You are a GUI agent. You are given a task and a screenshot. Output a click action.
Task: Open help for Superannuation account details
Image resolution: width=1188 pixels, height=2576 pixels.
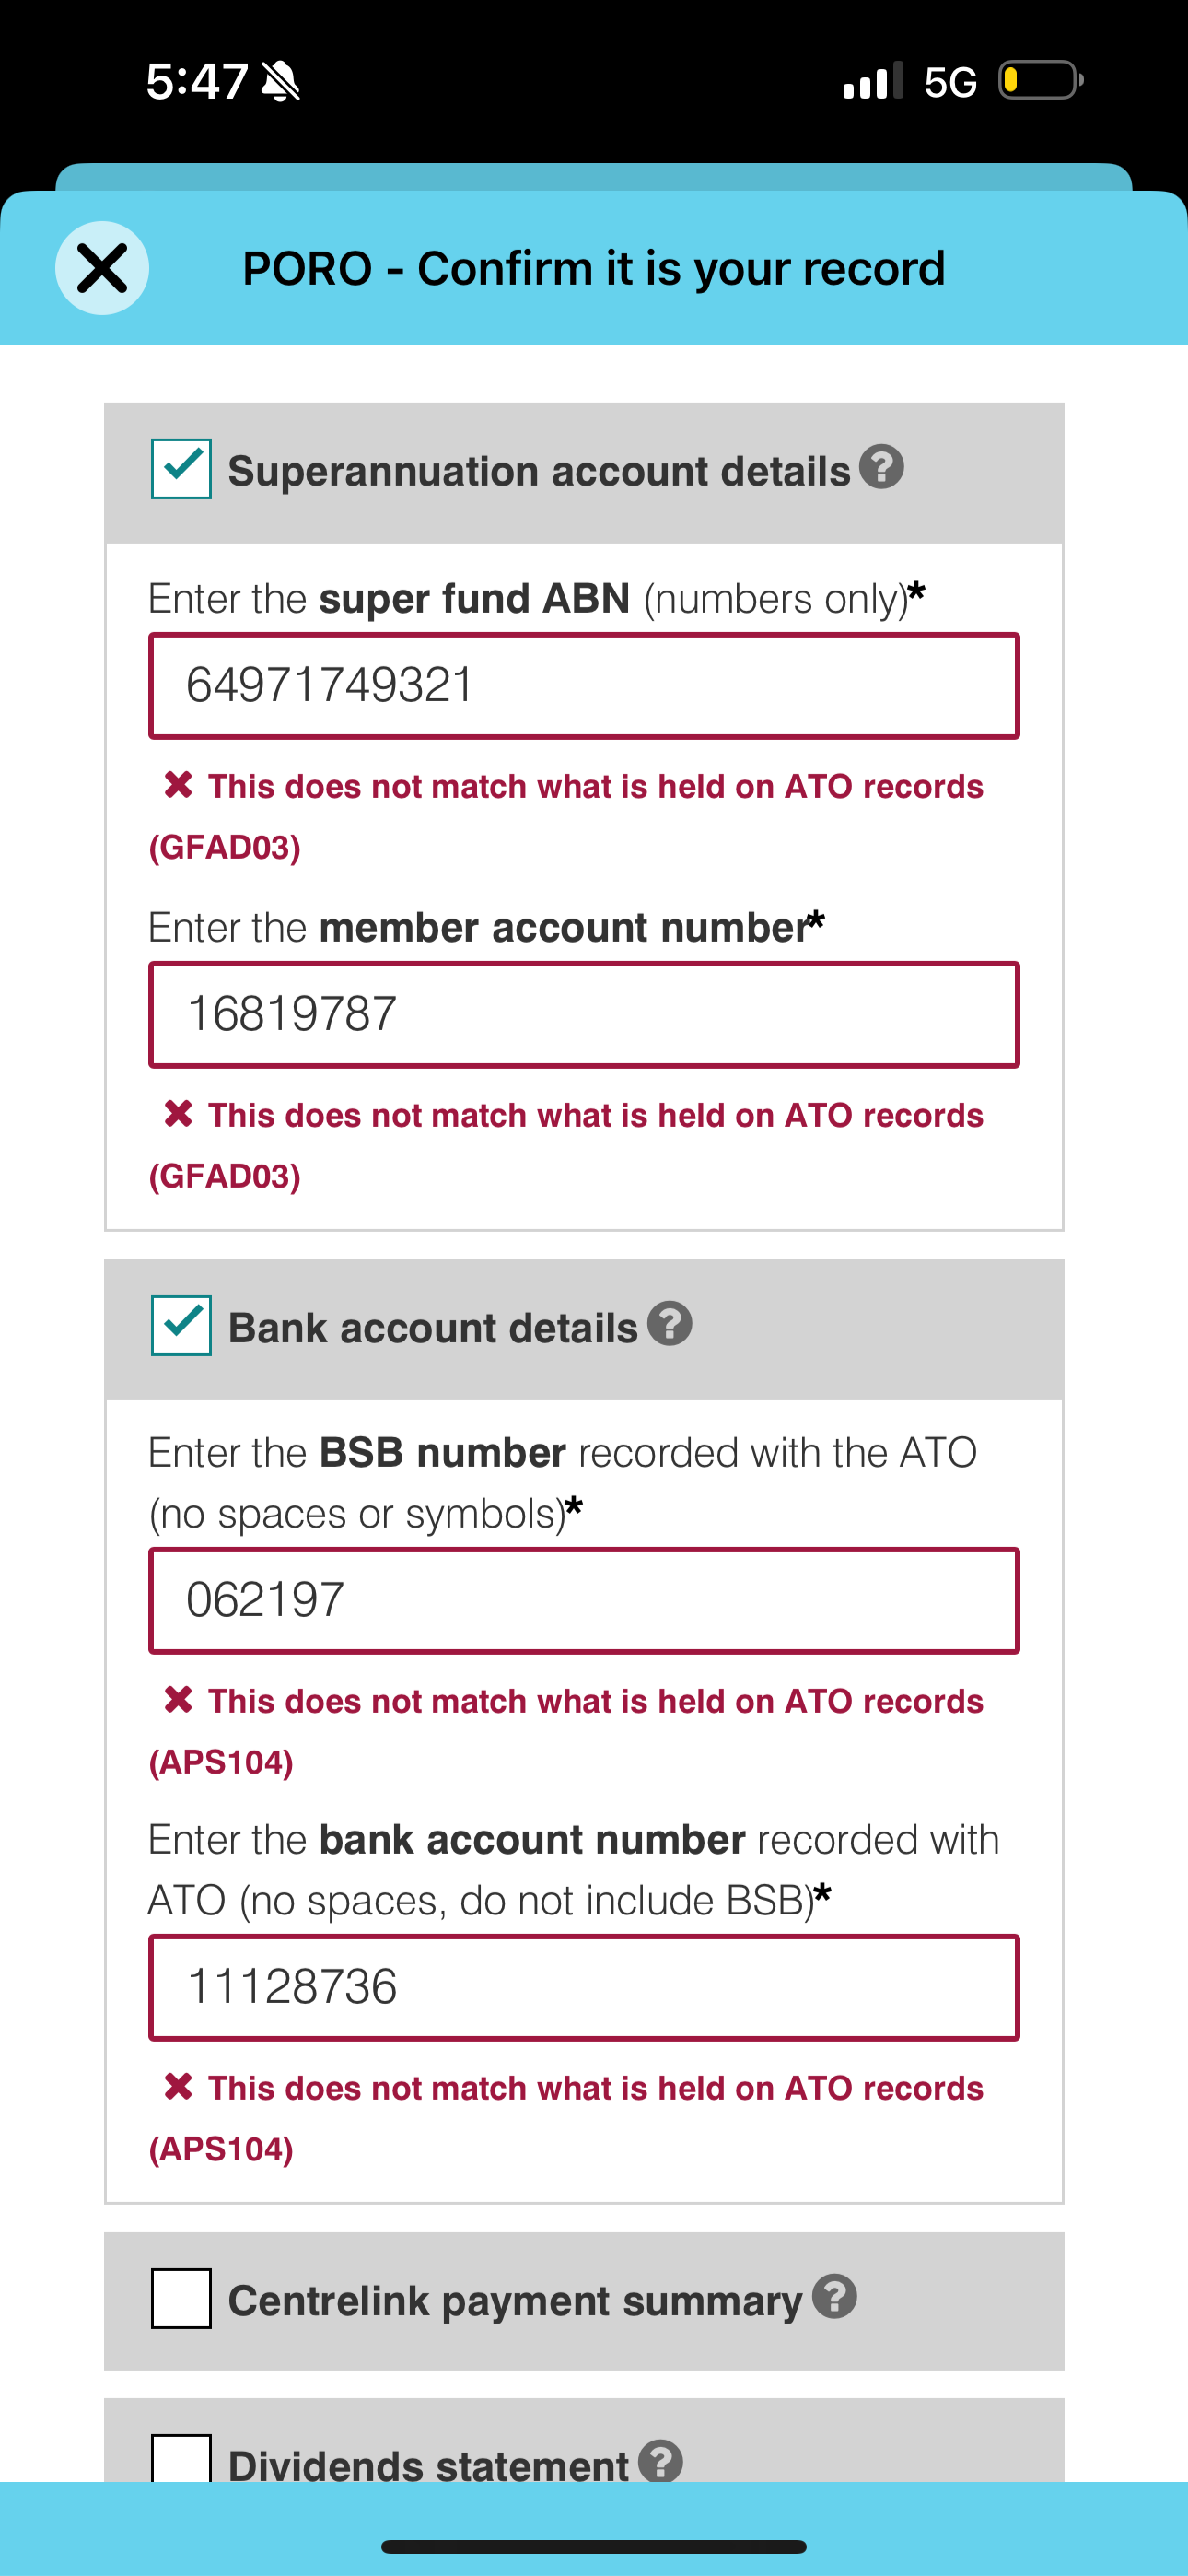coord(882,466)
